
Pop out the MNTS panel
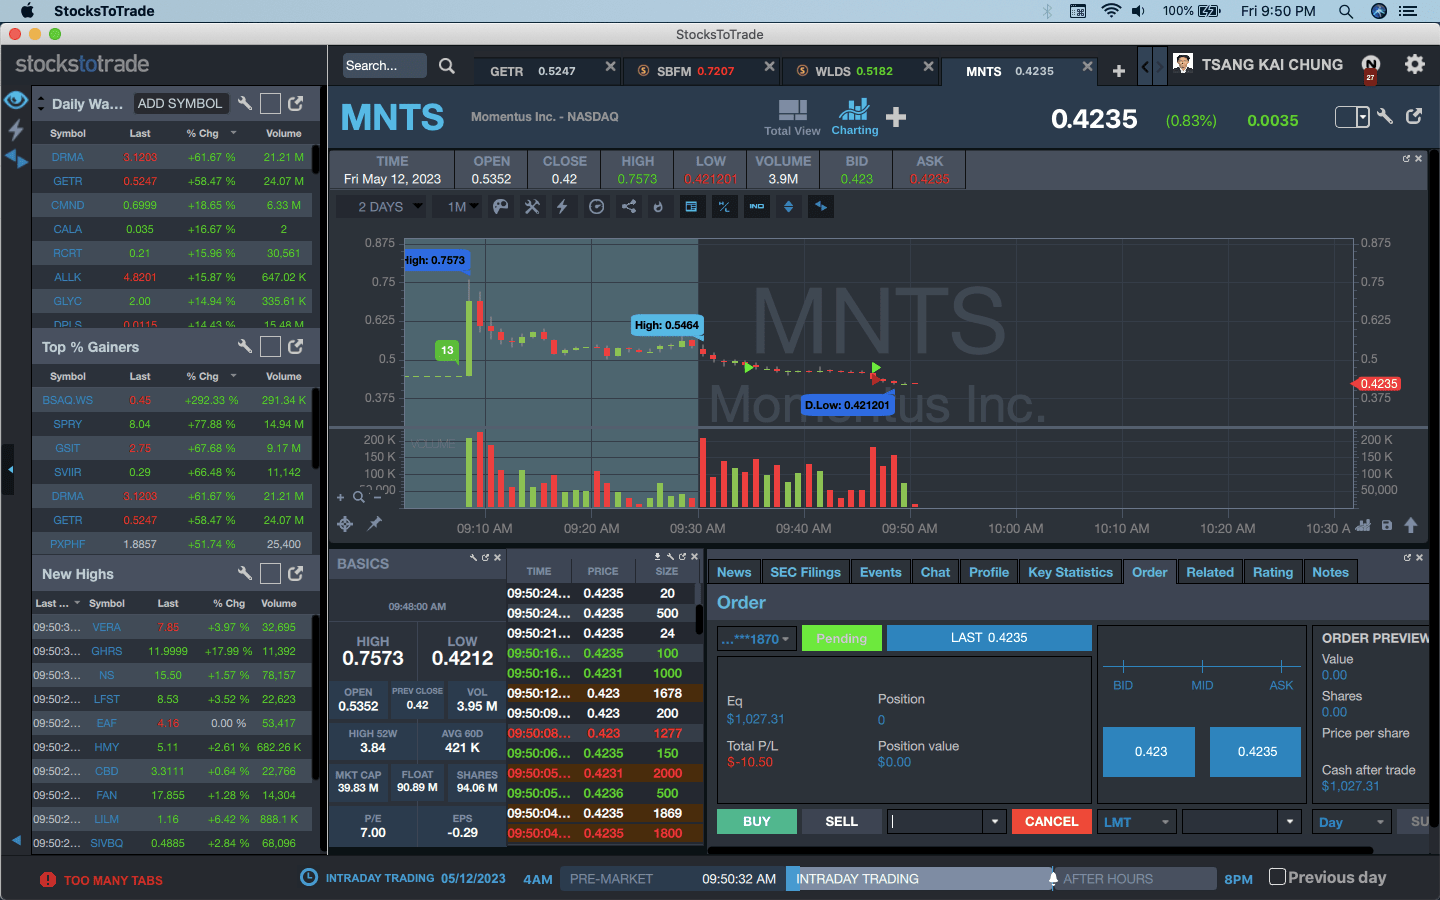1414,116
